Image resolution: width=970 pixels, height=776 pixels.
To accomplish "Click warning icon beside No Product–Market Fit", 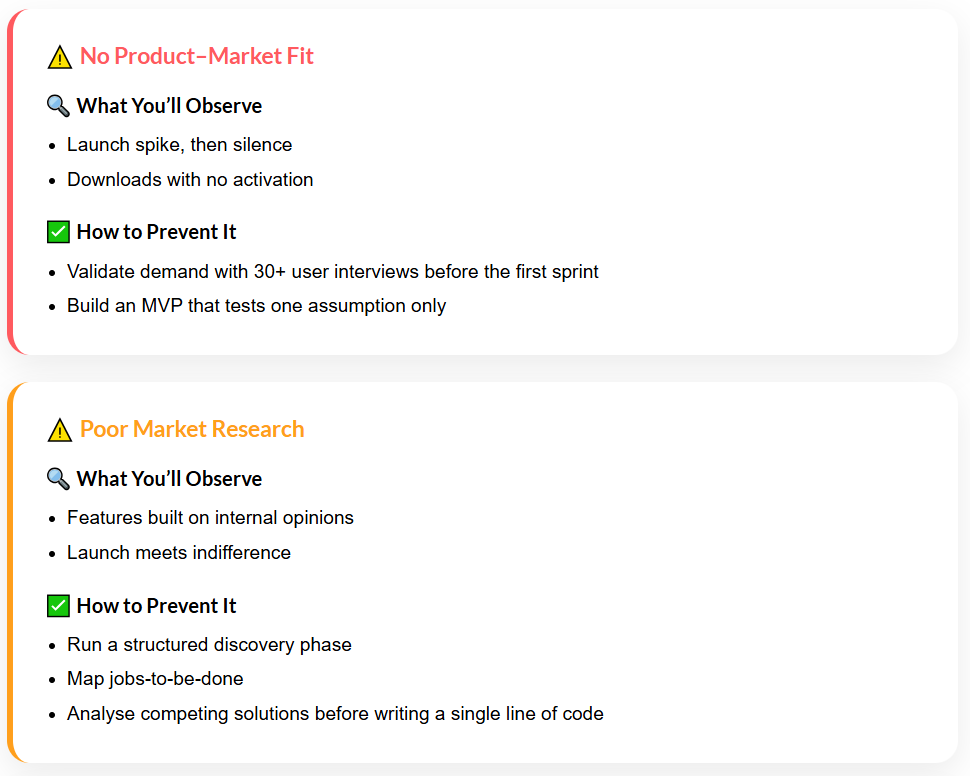I will (59, 57).
